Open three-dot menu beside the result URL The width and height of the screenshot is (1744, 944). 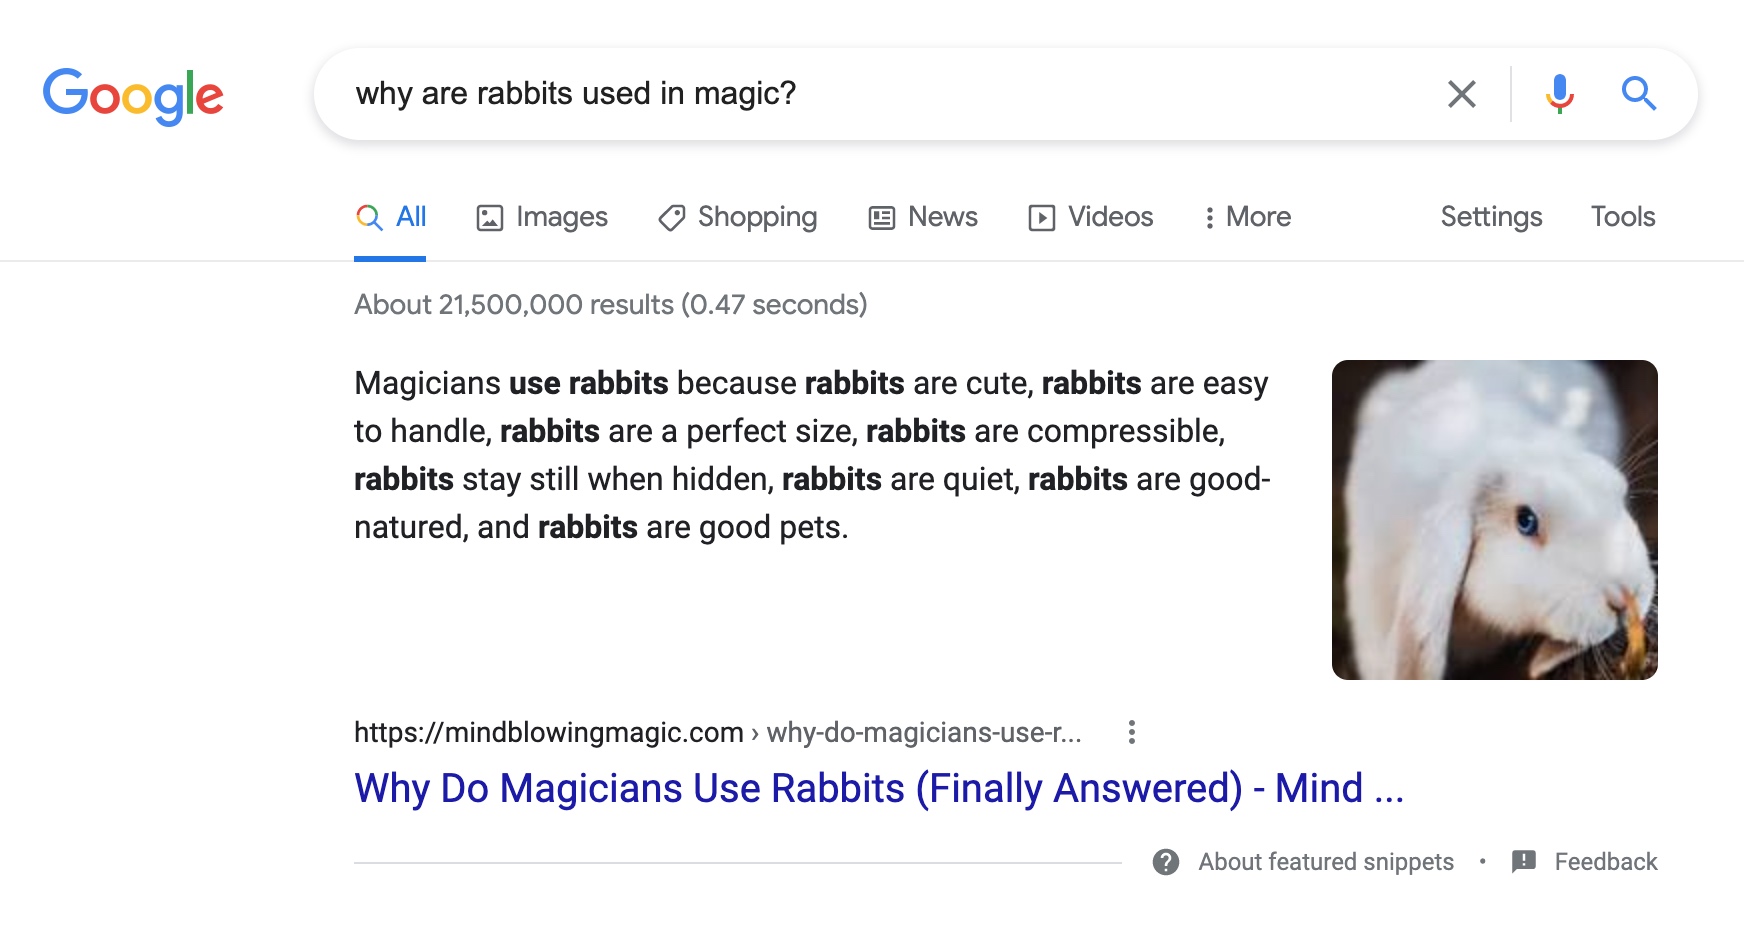1131,733
